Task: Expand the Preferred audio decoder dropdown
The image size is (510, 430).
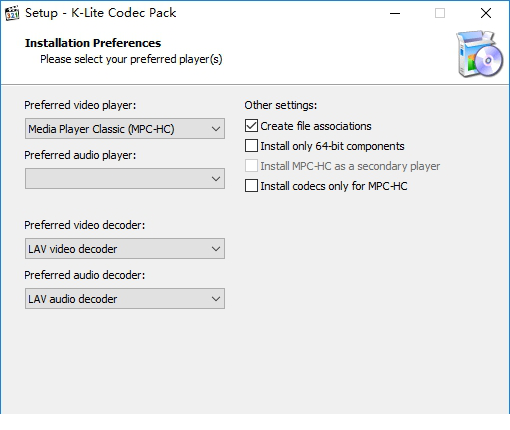Action: (x=125, y=299)
